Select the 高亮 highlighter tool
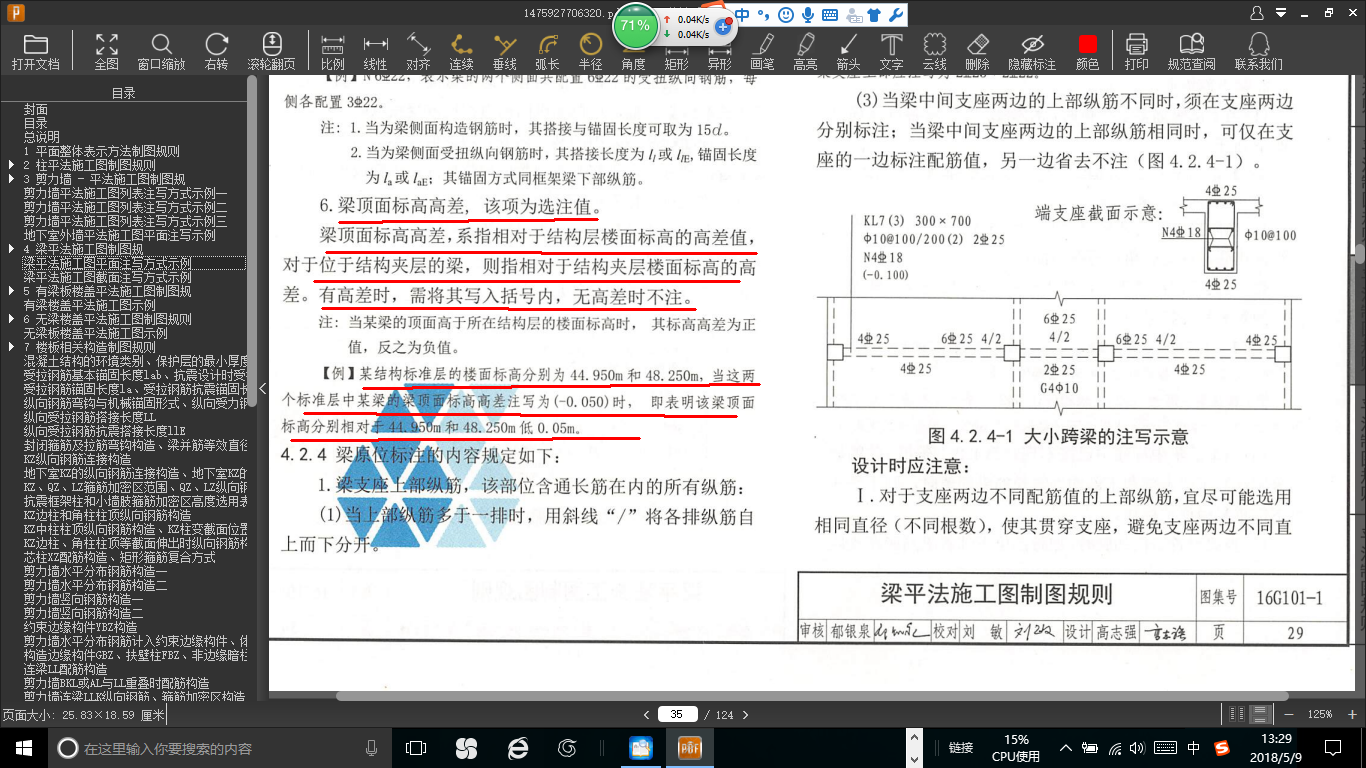The height and width of the screenshot is (768, 1366). [x=805, y=51]
